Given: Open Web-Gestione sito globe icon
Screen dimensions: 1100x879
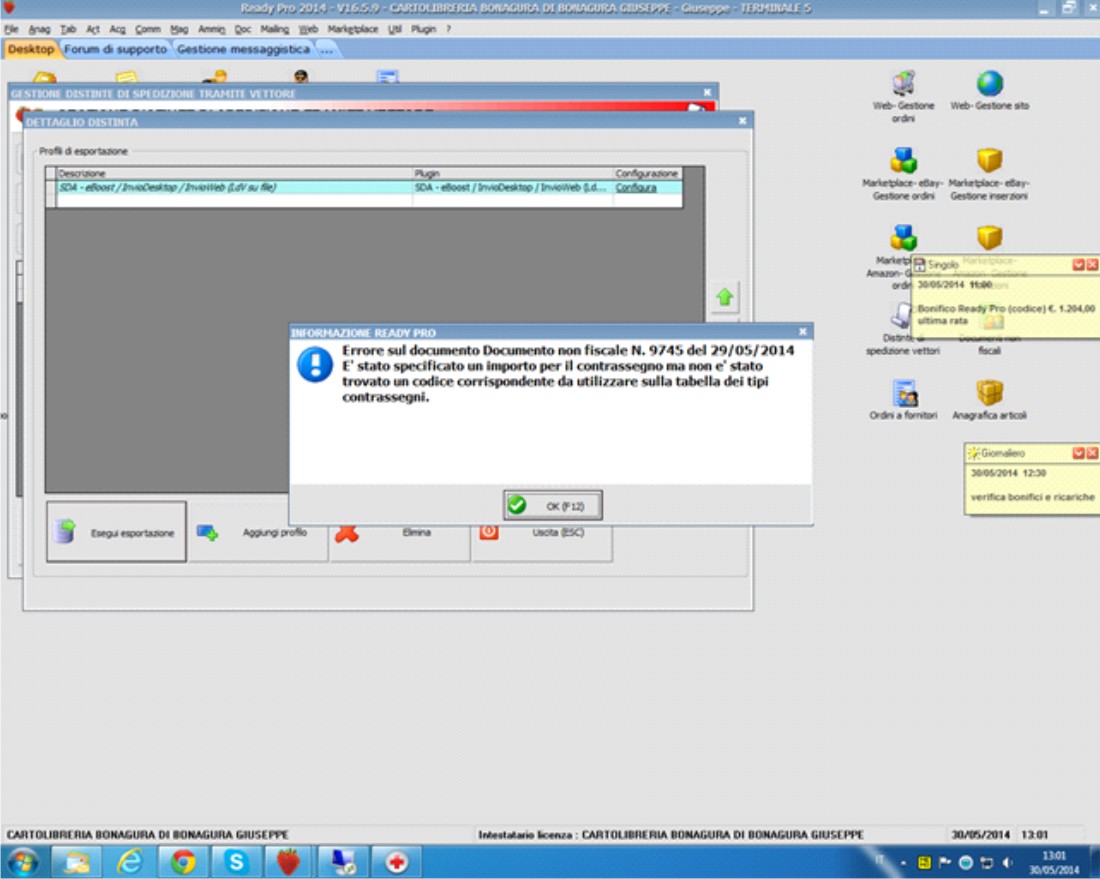Looking at the screenshot, I should pos(990,91).
